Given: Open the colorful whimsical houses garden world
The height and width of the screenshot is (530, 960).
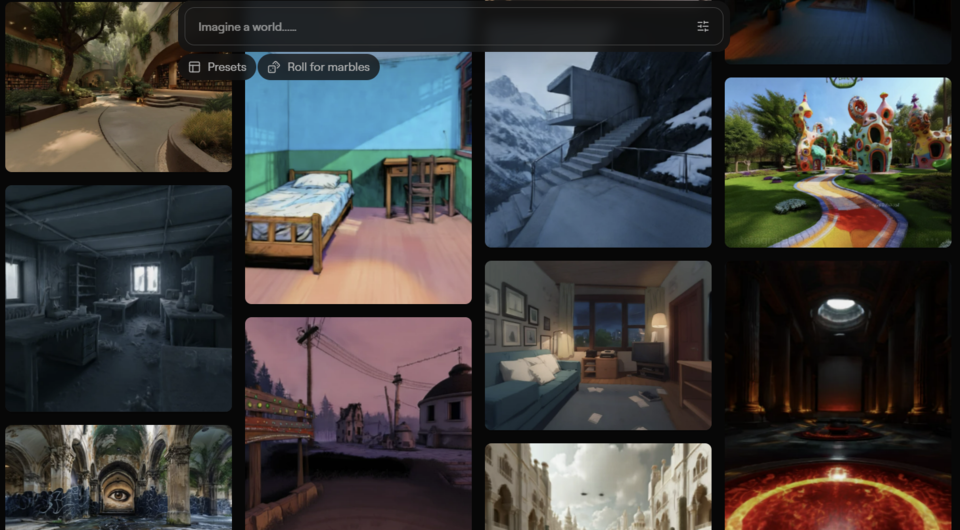Looking at the screenshot, I should pos(837,162).
